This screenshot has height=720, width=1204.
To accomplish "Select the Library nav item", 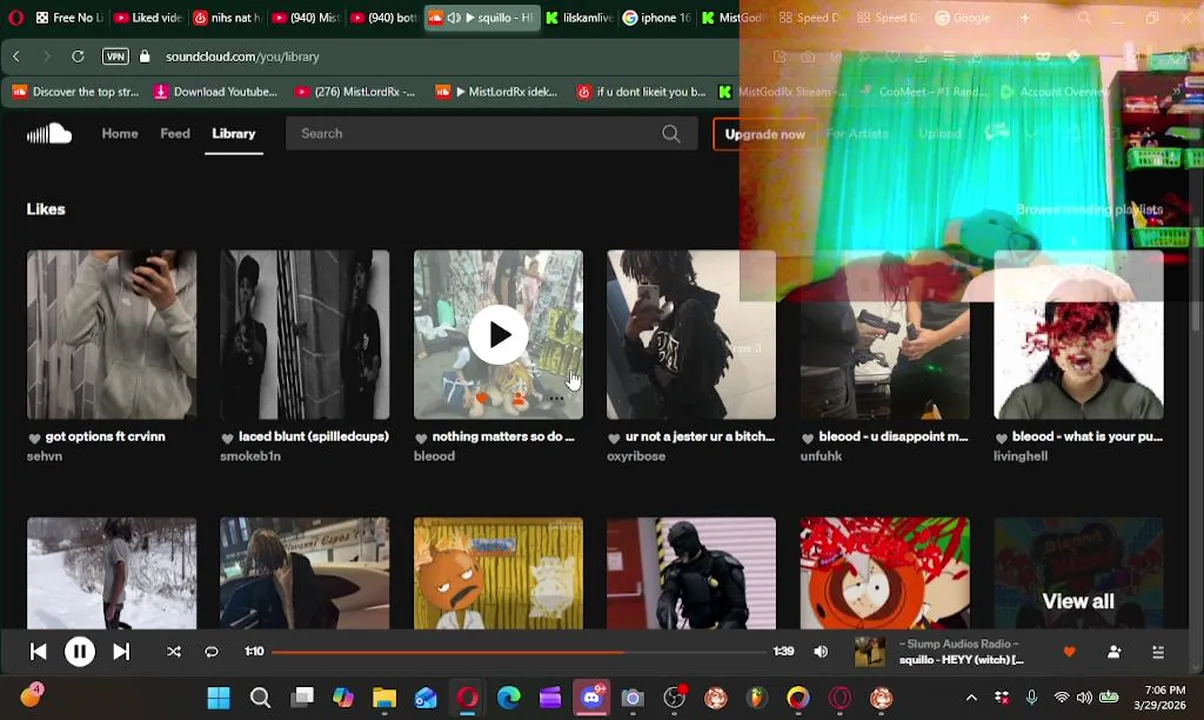I will point(233,133).
